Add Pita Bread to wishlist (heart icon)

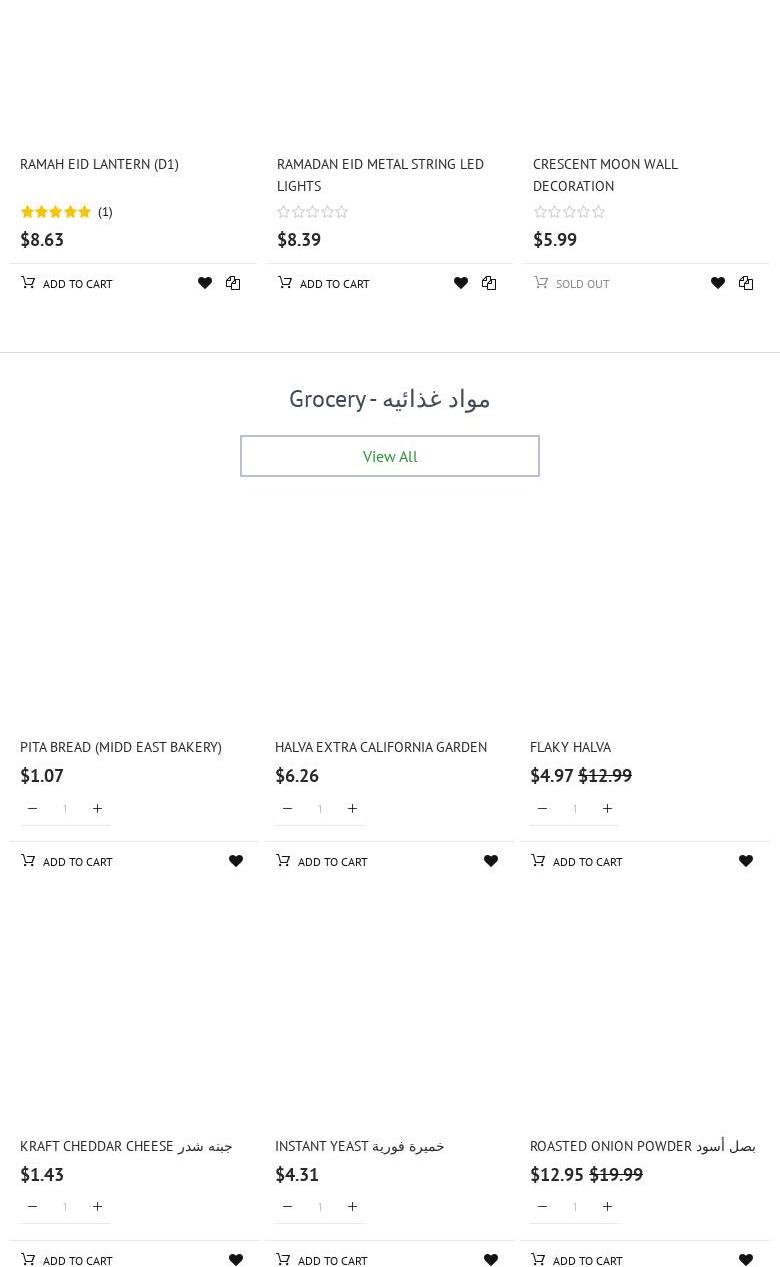pos(236,861)
